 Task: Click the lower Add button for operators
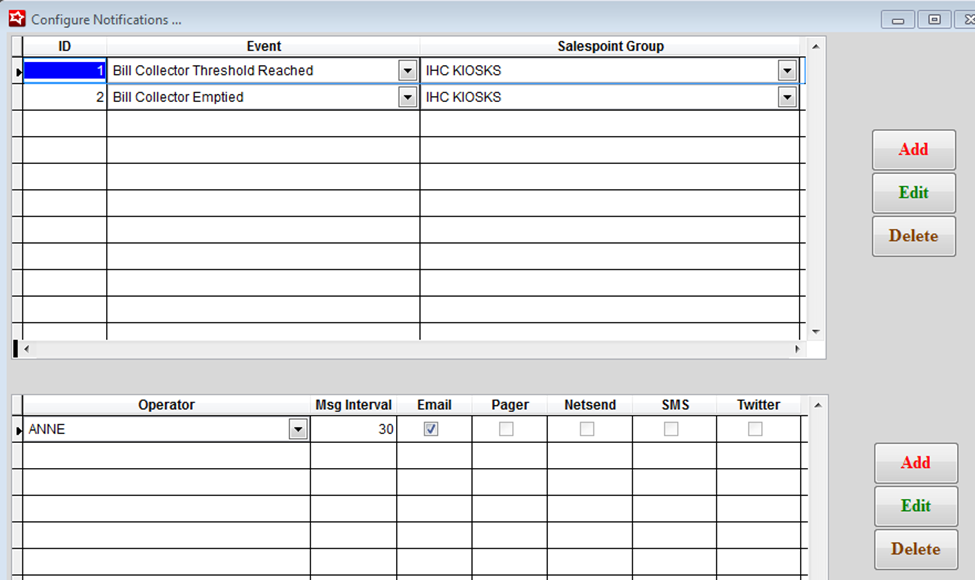[915, 463]
